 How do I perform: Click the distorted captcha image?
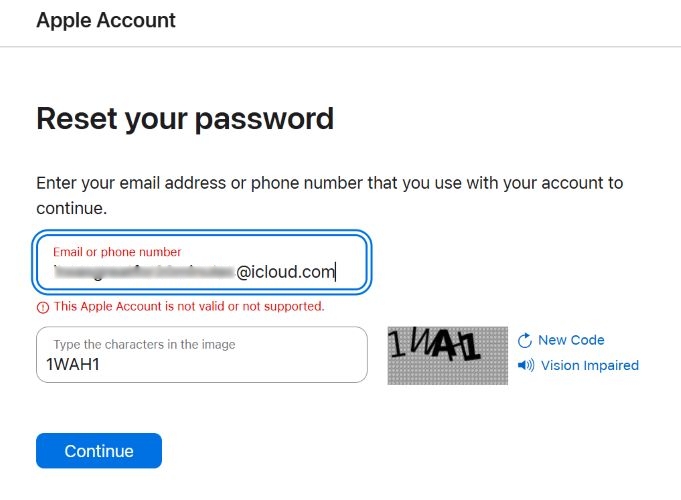pyautogui.click(x=447, y=355)
